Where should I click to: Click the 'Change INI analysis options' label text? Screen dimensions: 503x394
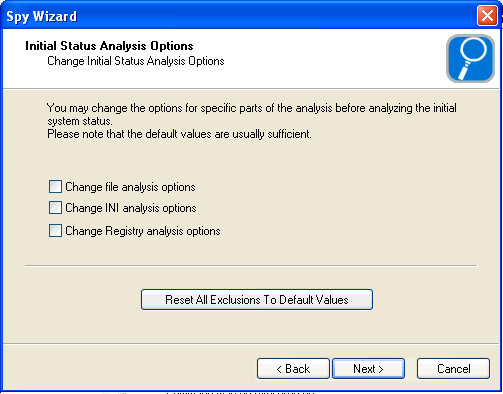pyautogui.click(x=131, y=208)
